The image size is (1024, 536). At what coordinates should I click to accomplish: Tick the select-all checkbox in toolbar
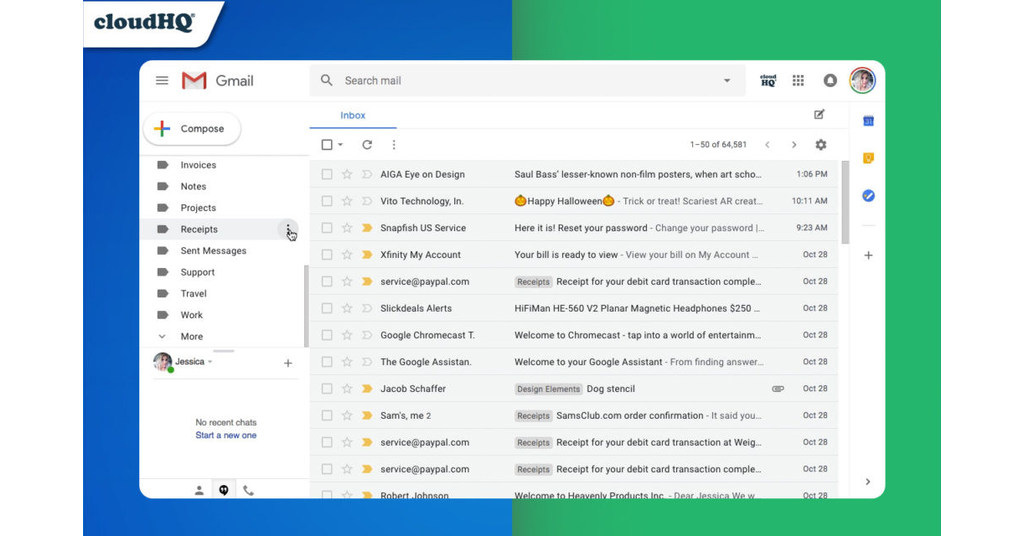pyautogui.click(x=327, y=144)
